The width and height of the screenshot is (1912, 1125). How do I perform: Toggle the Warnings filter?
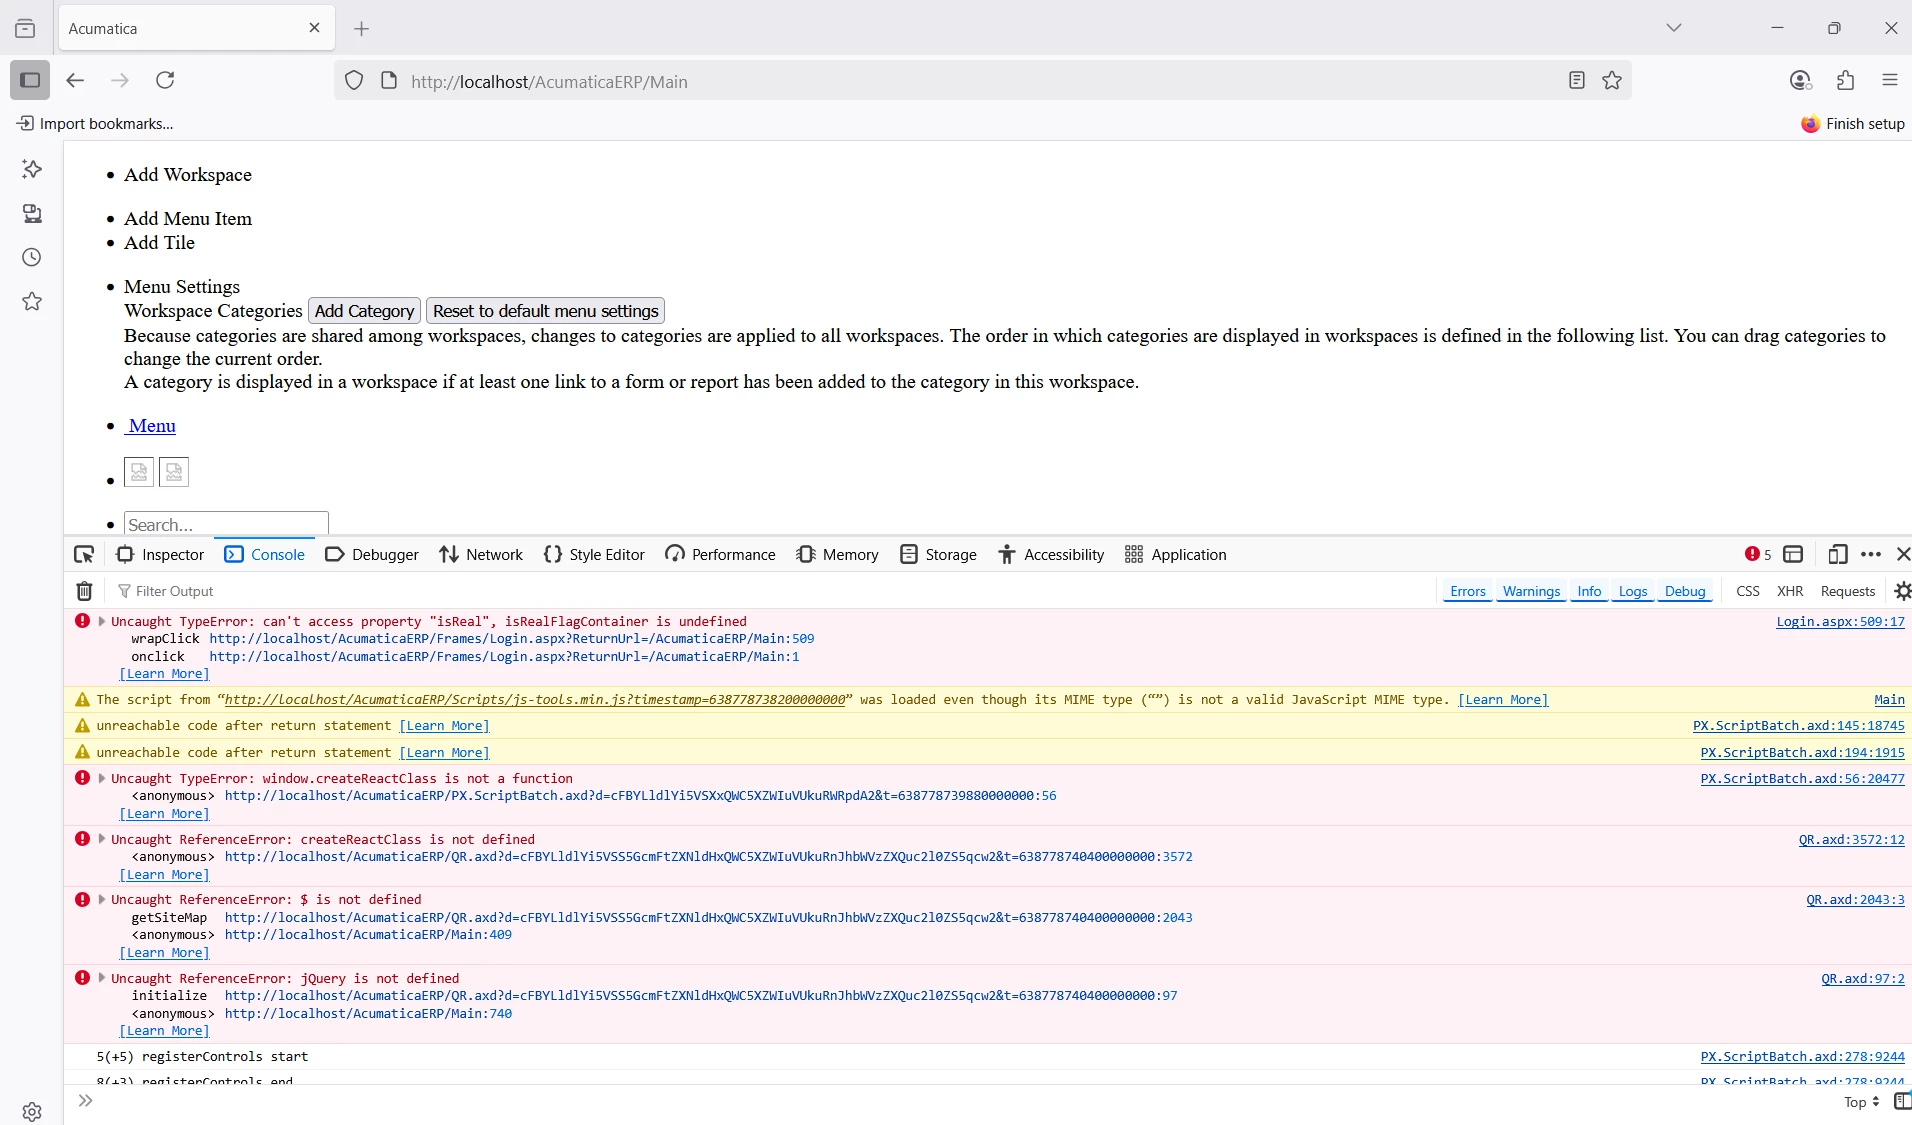(1531, 591)
